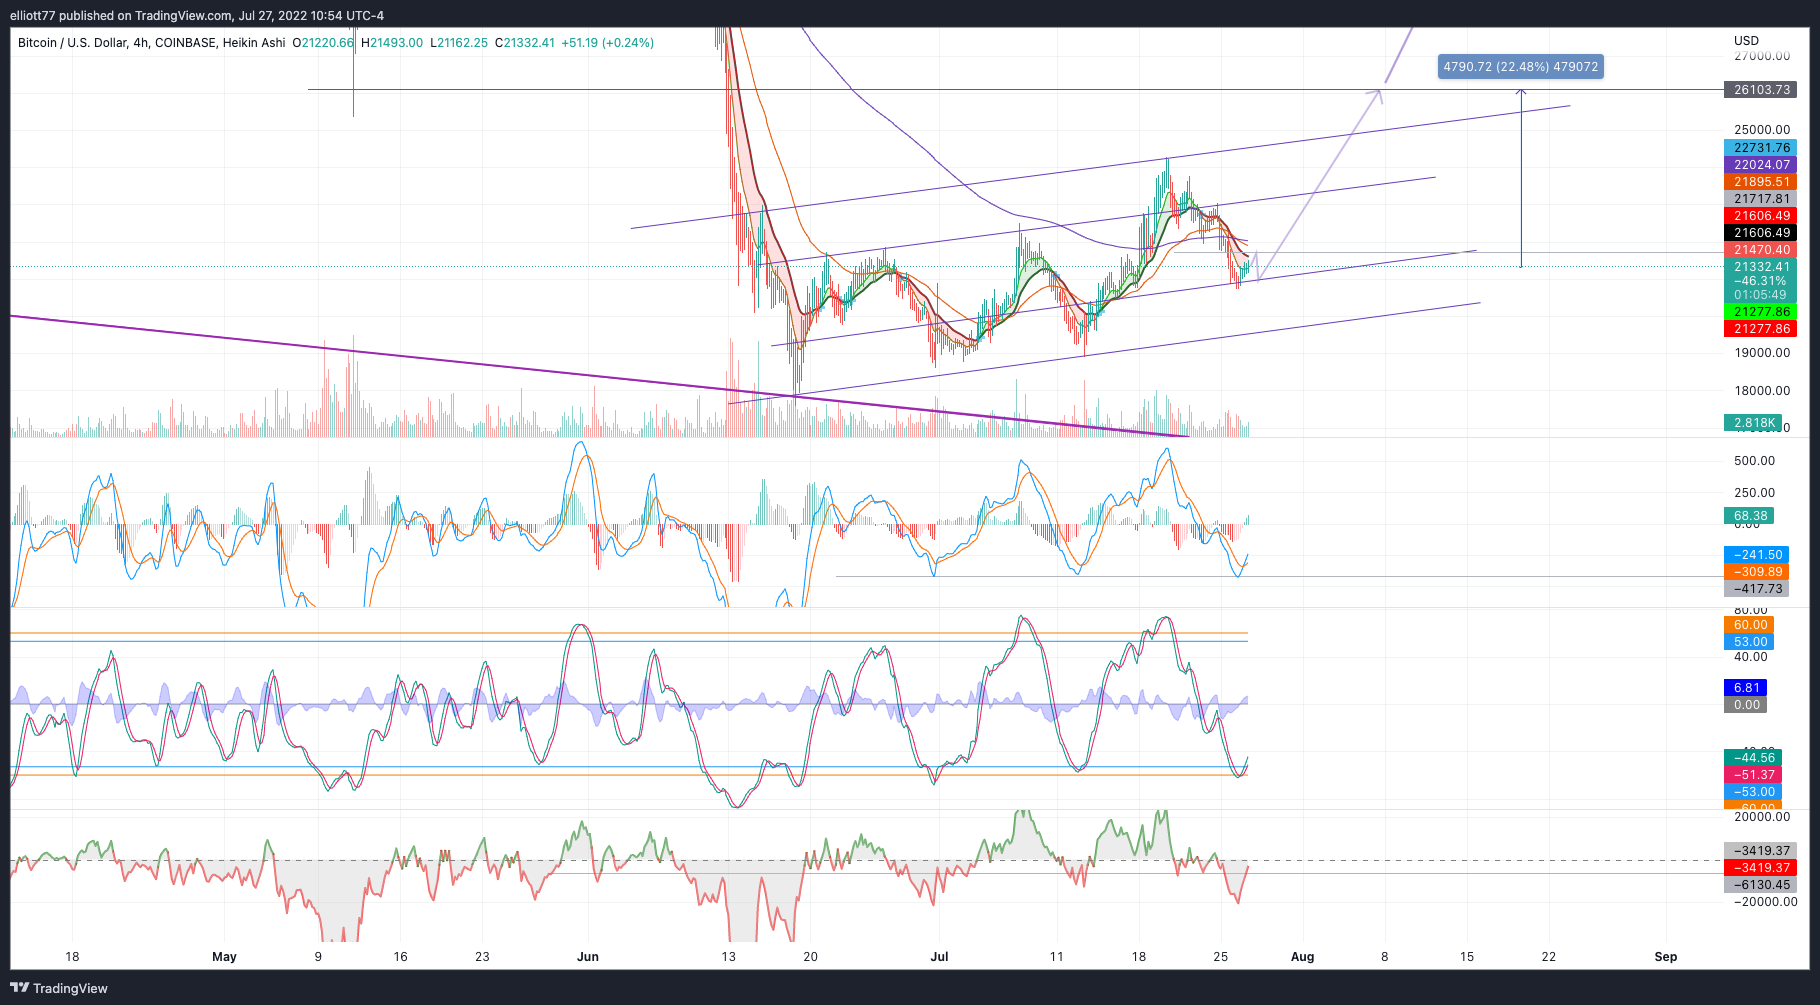The height and width of the screenshot is (1005, 1820).
Task: Click the blue MACD value label −241.50
Action: (x=1757, y=555)
